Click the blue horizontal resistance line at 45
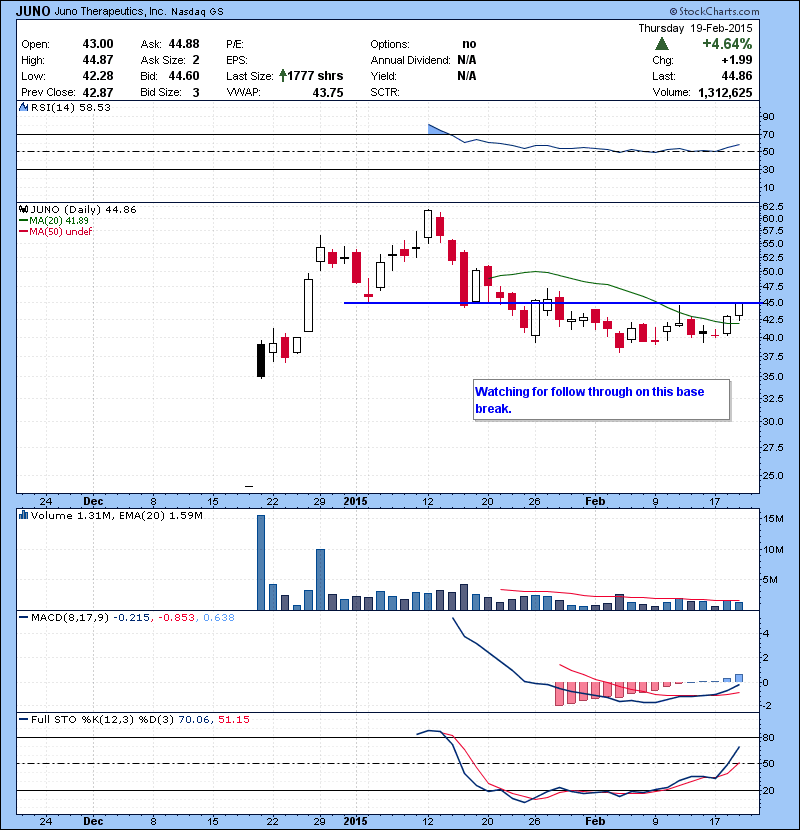The width and height of the screenshot is (800, 830). [x=552, y=303]
